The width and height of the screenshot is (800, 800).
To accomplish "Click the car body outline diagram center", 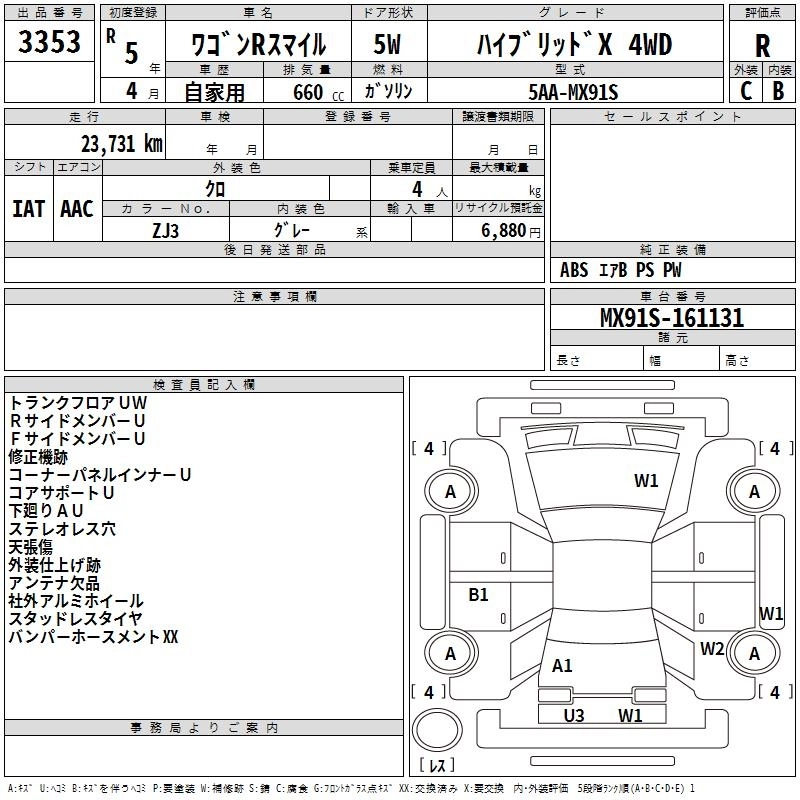I will click(x=602, y=570).
